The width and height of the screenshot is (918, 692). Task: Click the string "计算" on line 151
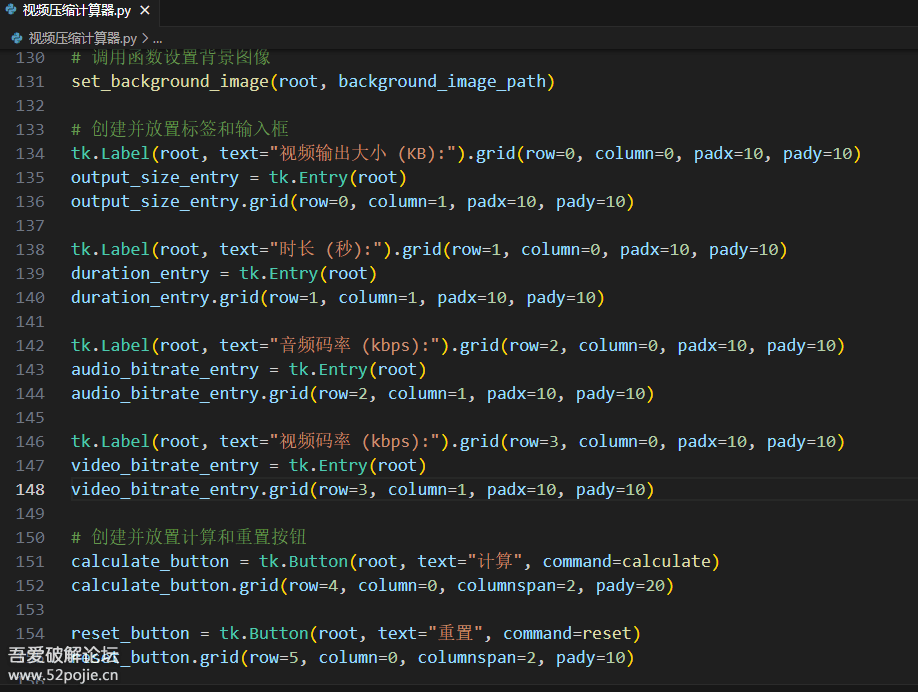[495, 561]
